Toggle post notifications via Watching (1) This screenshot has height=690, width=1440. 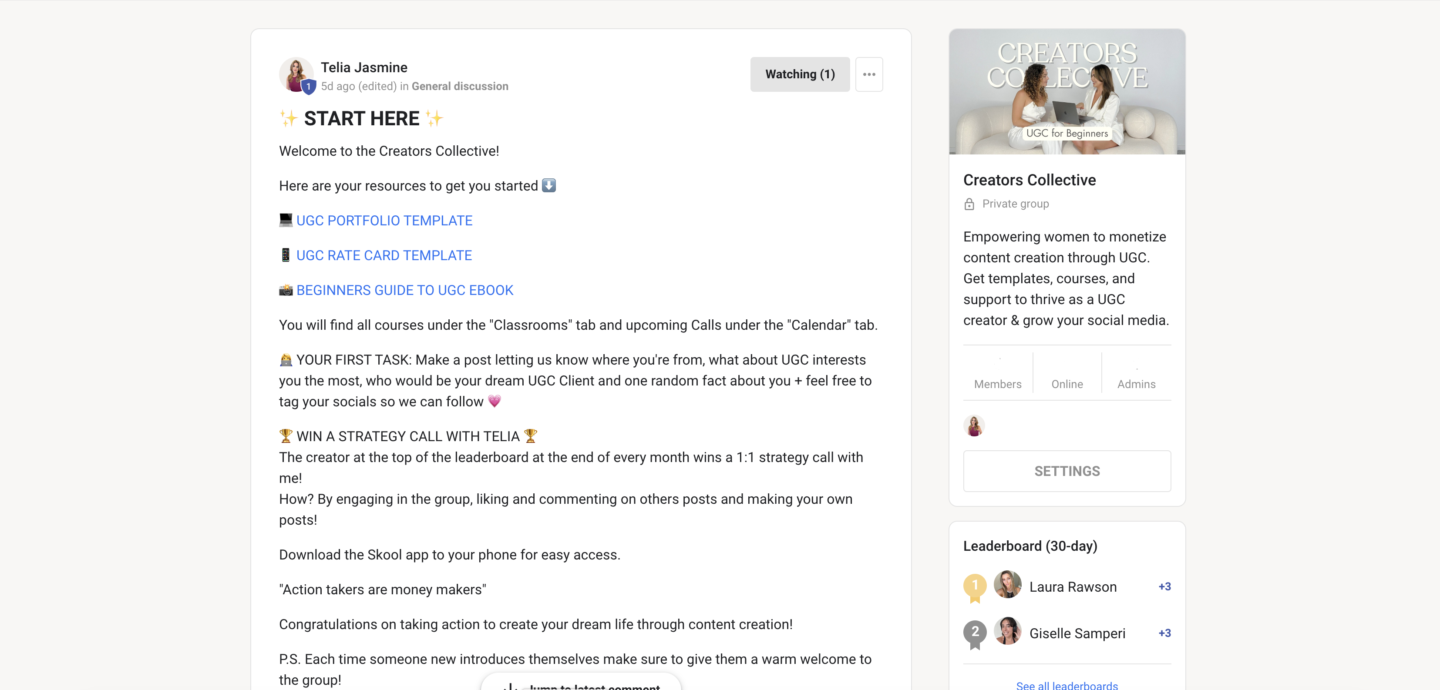pyautogui.click(x=799, y=73)
